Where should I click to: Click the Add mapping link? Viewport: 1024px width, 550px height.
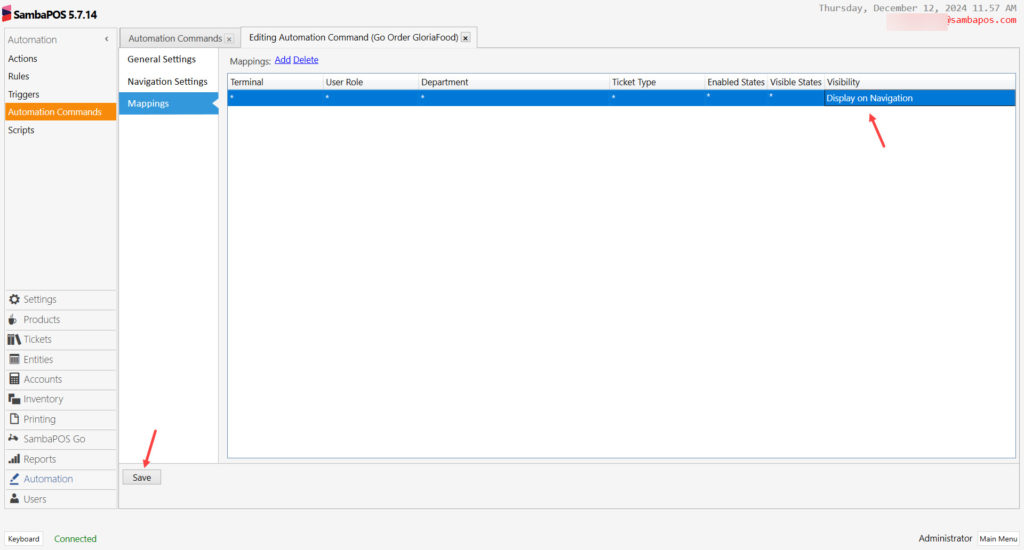[x=283, y=59]
